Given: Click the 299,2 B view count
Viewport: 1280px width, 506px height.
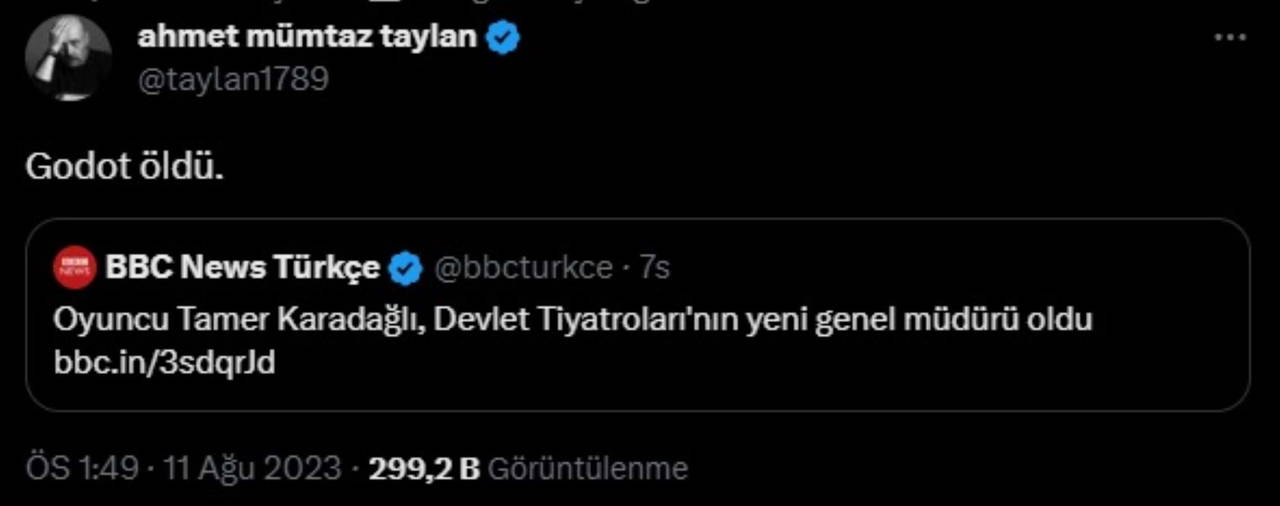Looking at the screenshot, I should (425, 468).
